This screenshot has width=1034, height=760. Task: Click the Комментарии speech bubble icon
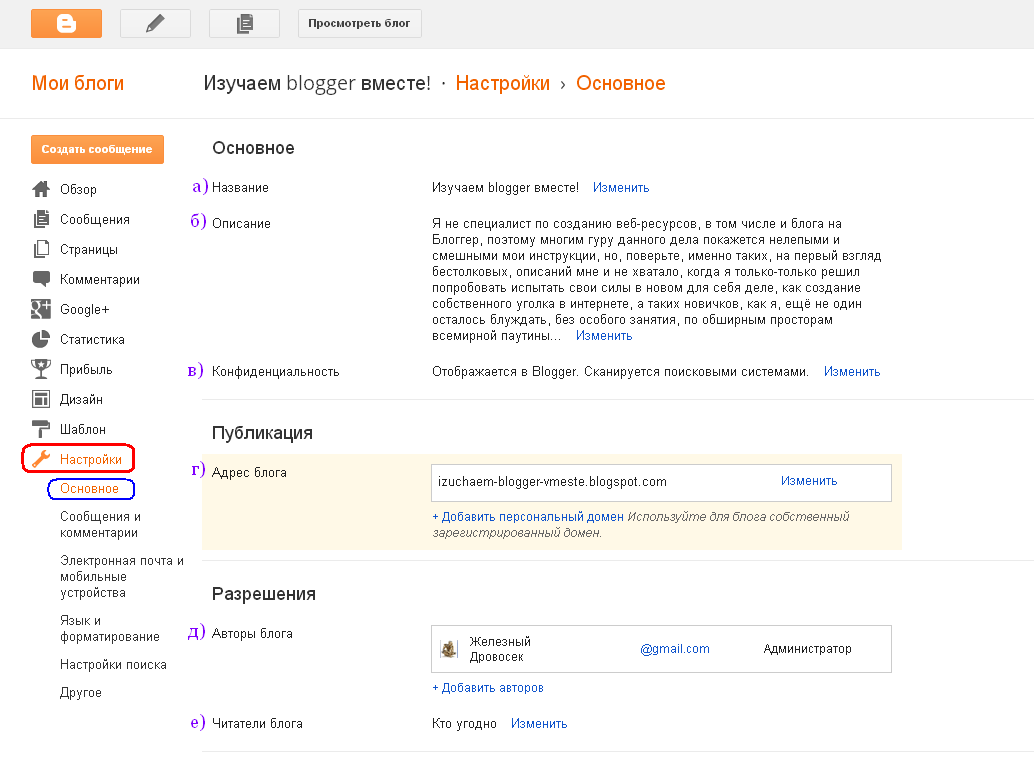41,279
